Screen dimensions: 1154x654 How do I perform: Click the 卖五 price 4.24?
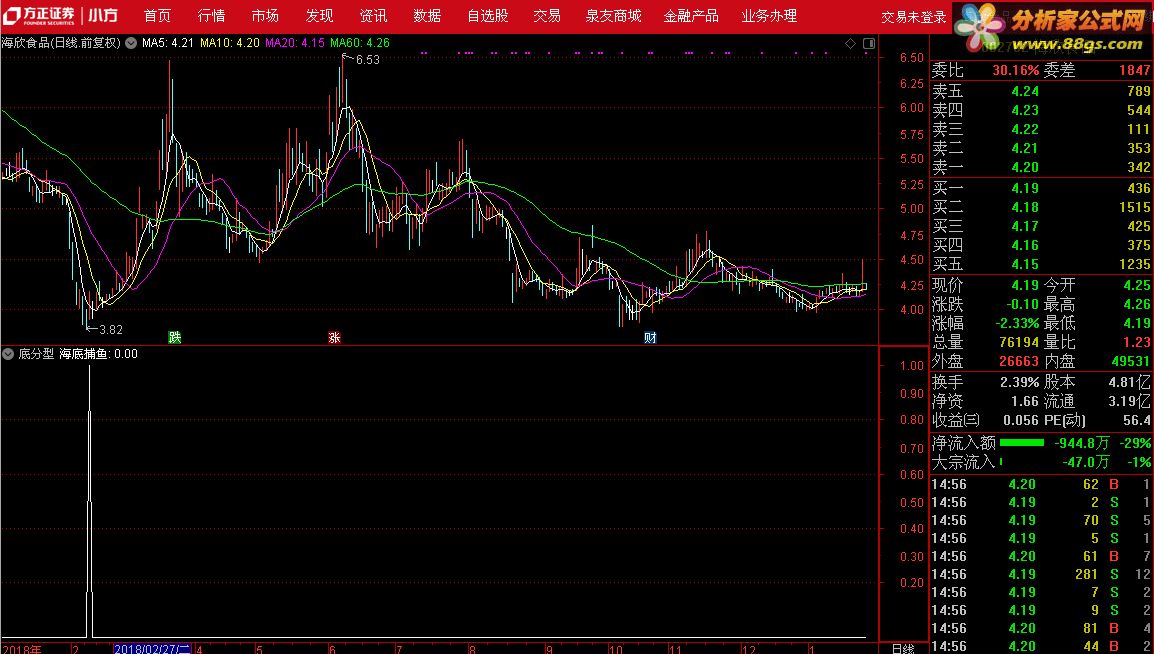(1024, 91)
